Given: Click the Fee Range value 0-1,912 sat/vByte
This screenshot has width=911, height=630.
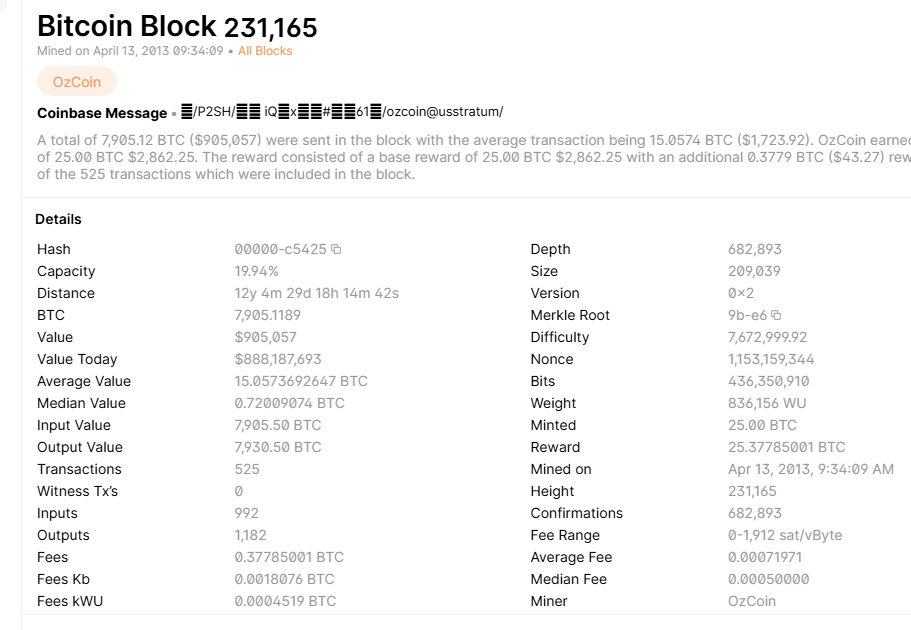Looking at the screenshot, I should pyautogui.click(x=784, y=535).
